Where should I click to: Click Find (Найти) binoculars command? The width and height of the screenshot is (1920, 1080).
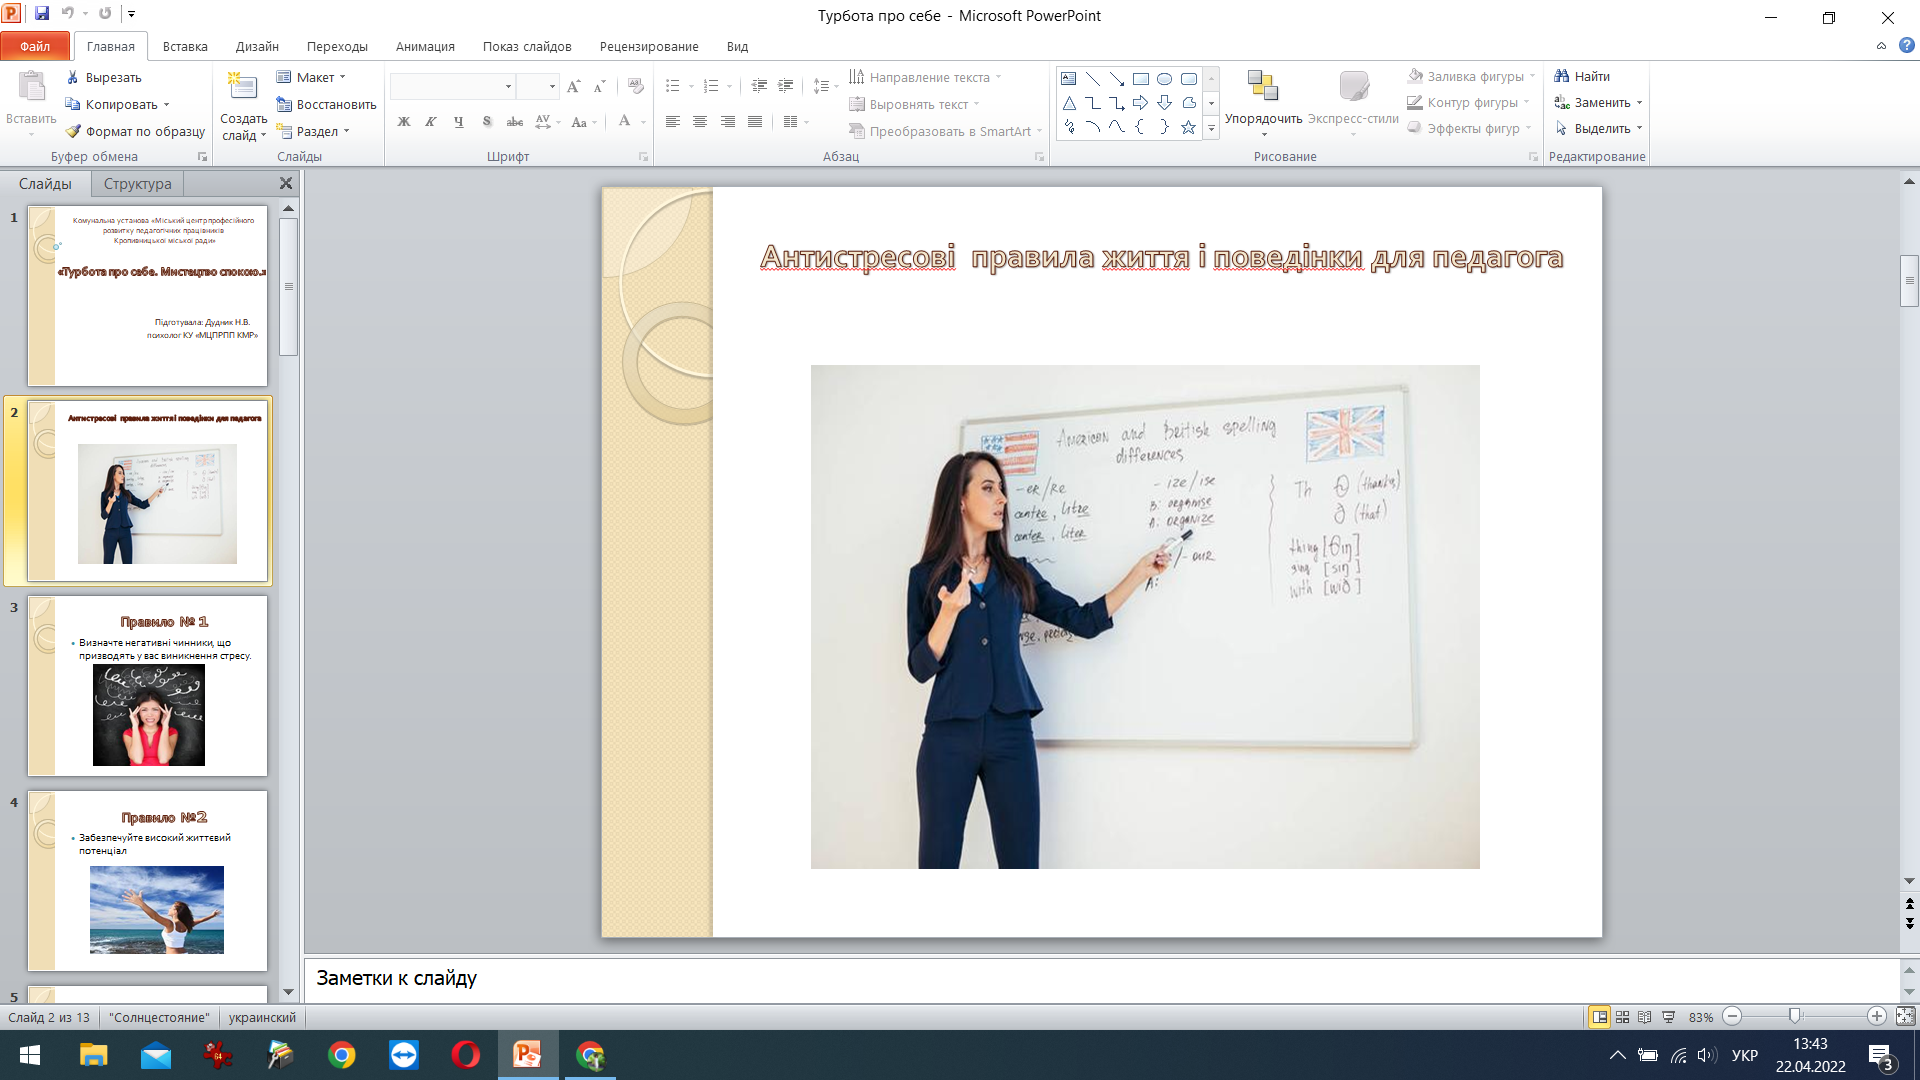click(1582, 76)
